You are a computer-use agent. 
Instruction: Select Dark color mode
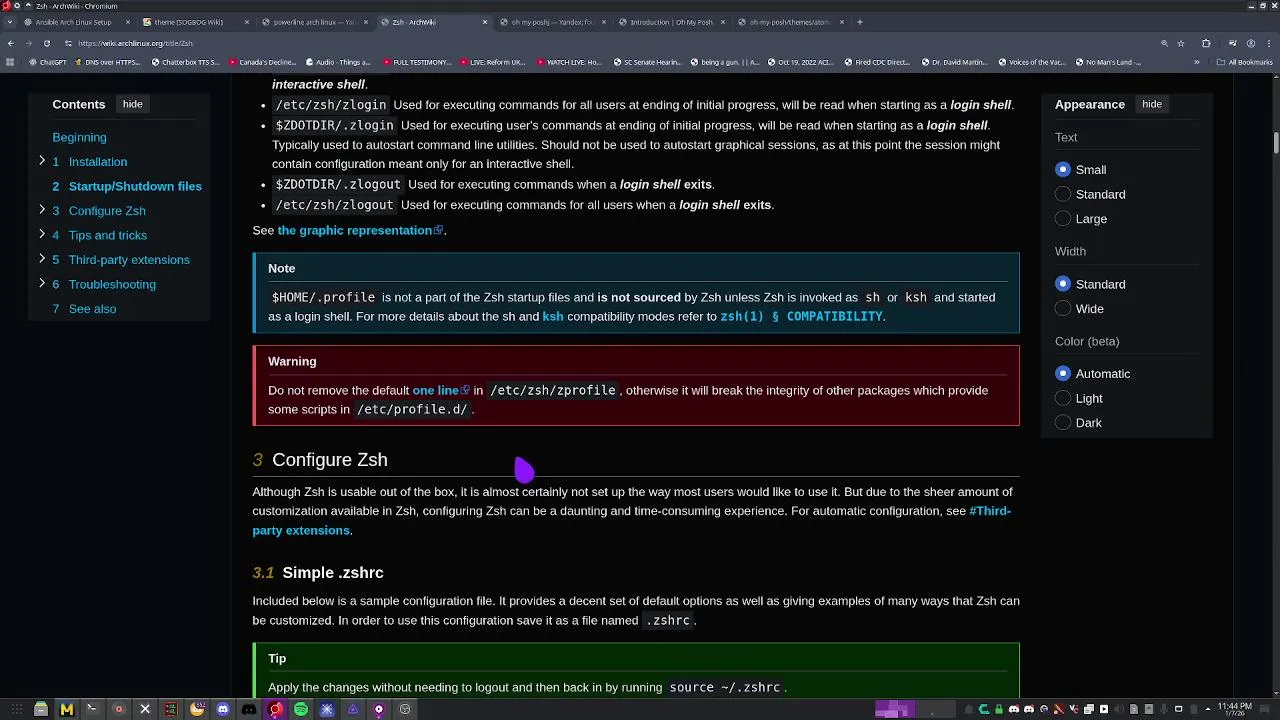click(x=1063, y=423)
